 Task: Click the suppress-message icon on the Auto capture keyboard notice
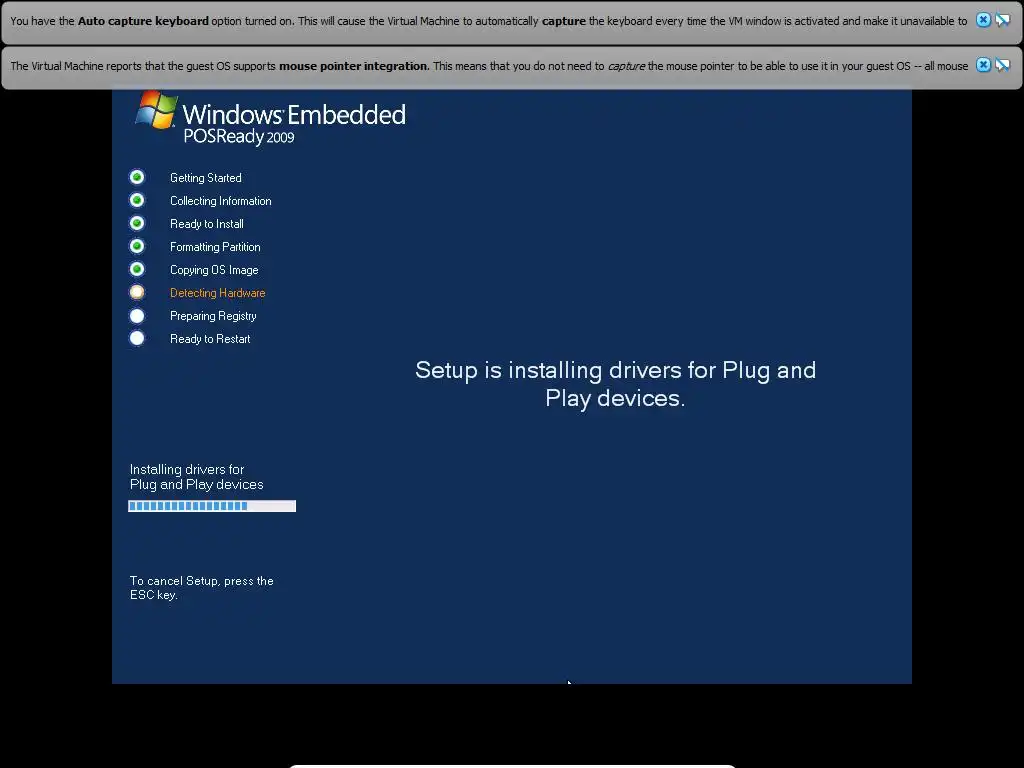(1002, 20)
